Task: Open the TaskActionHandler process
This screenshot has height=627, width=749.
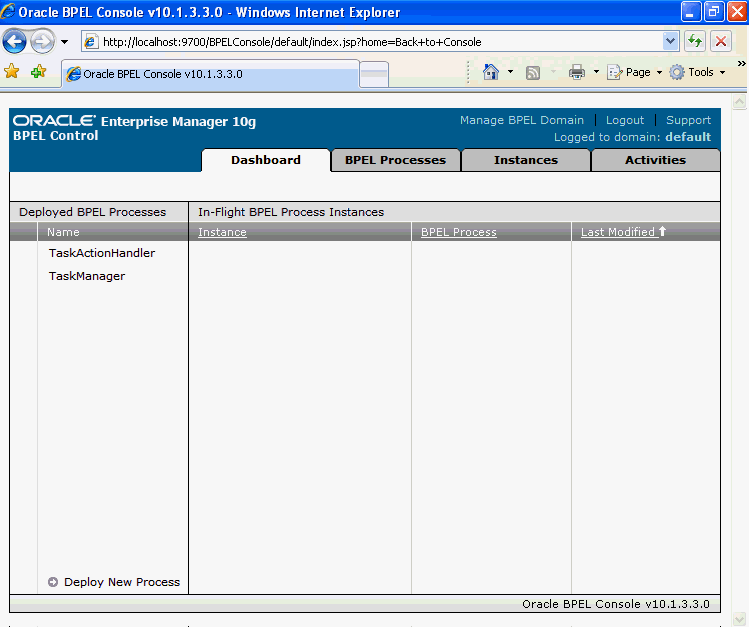Action: coord(102,253)
